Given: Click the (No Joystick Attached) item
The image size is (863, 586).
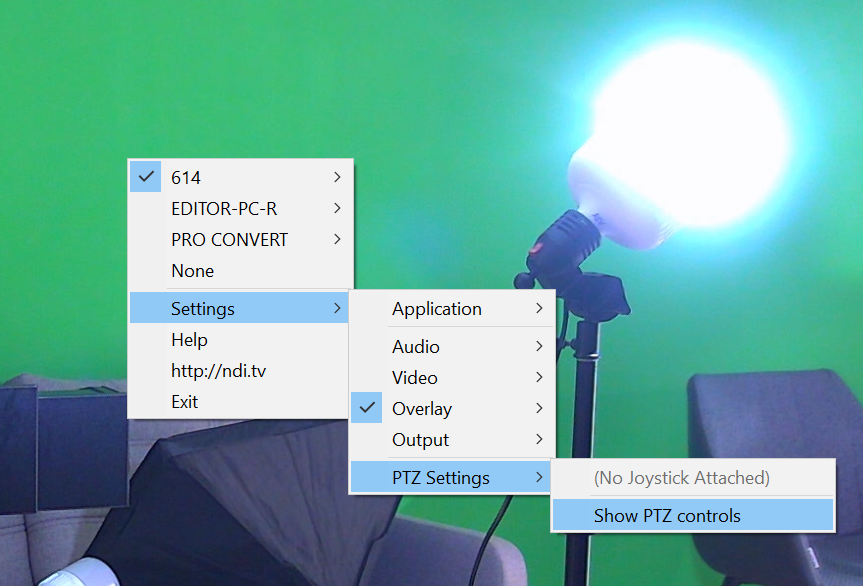Looking at the screenshot, I should point(681,477).
